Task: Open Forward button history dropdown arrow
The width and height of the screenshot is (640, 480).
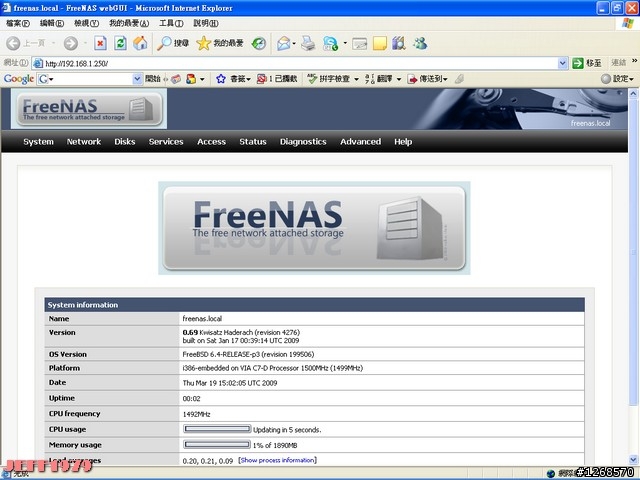Action: (x=85, y=43)
